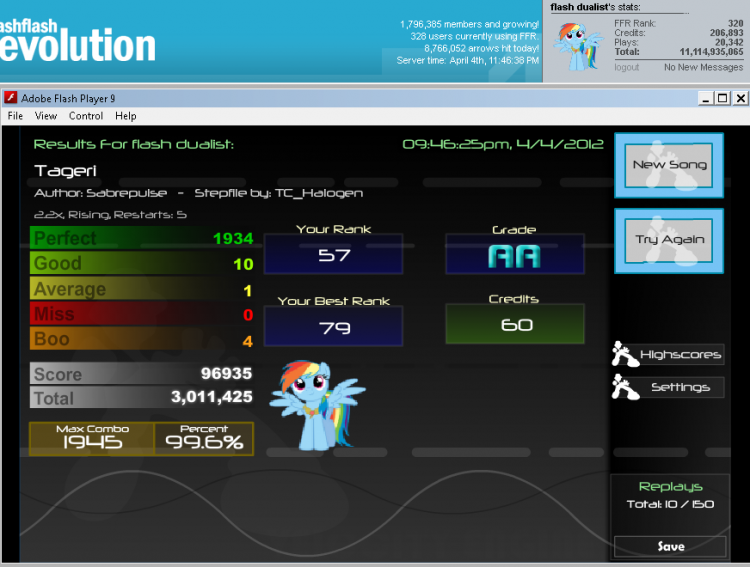Click the Average count 1
750x567 pixels.
(x=247, y=290)
